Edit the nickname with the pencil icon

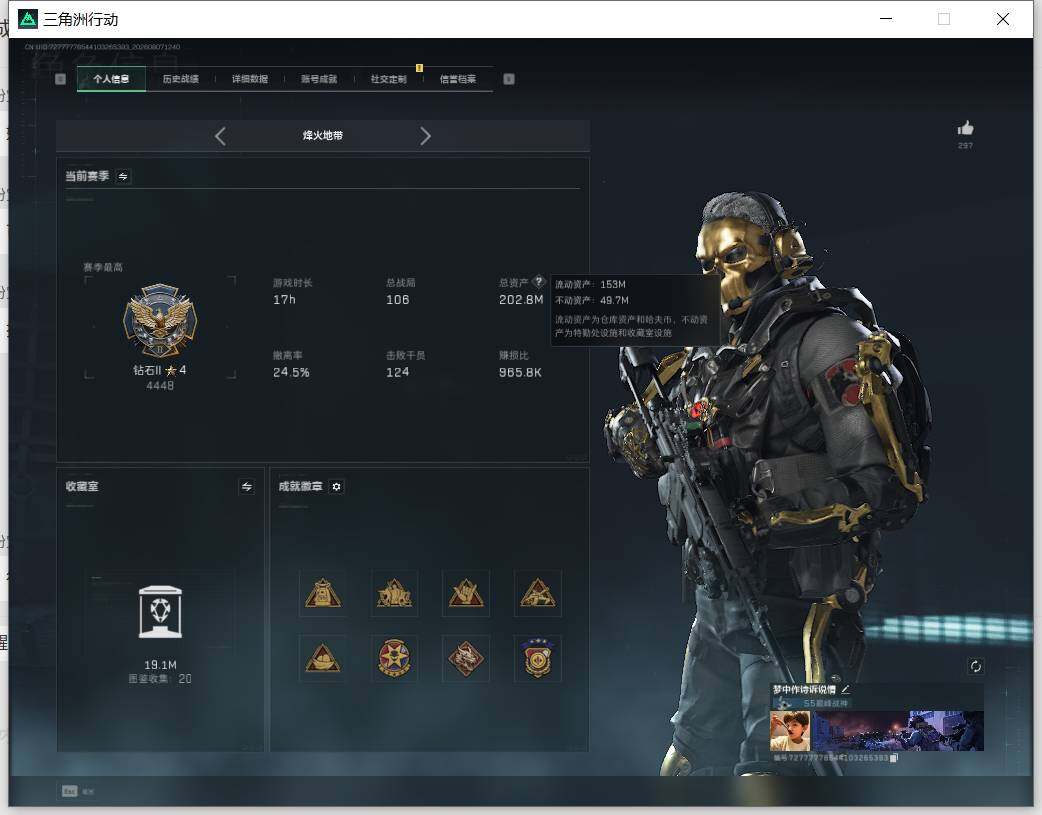845,690
